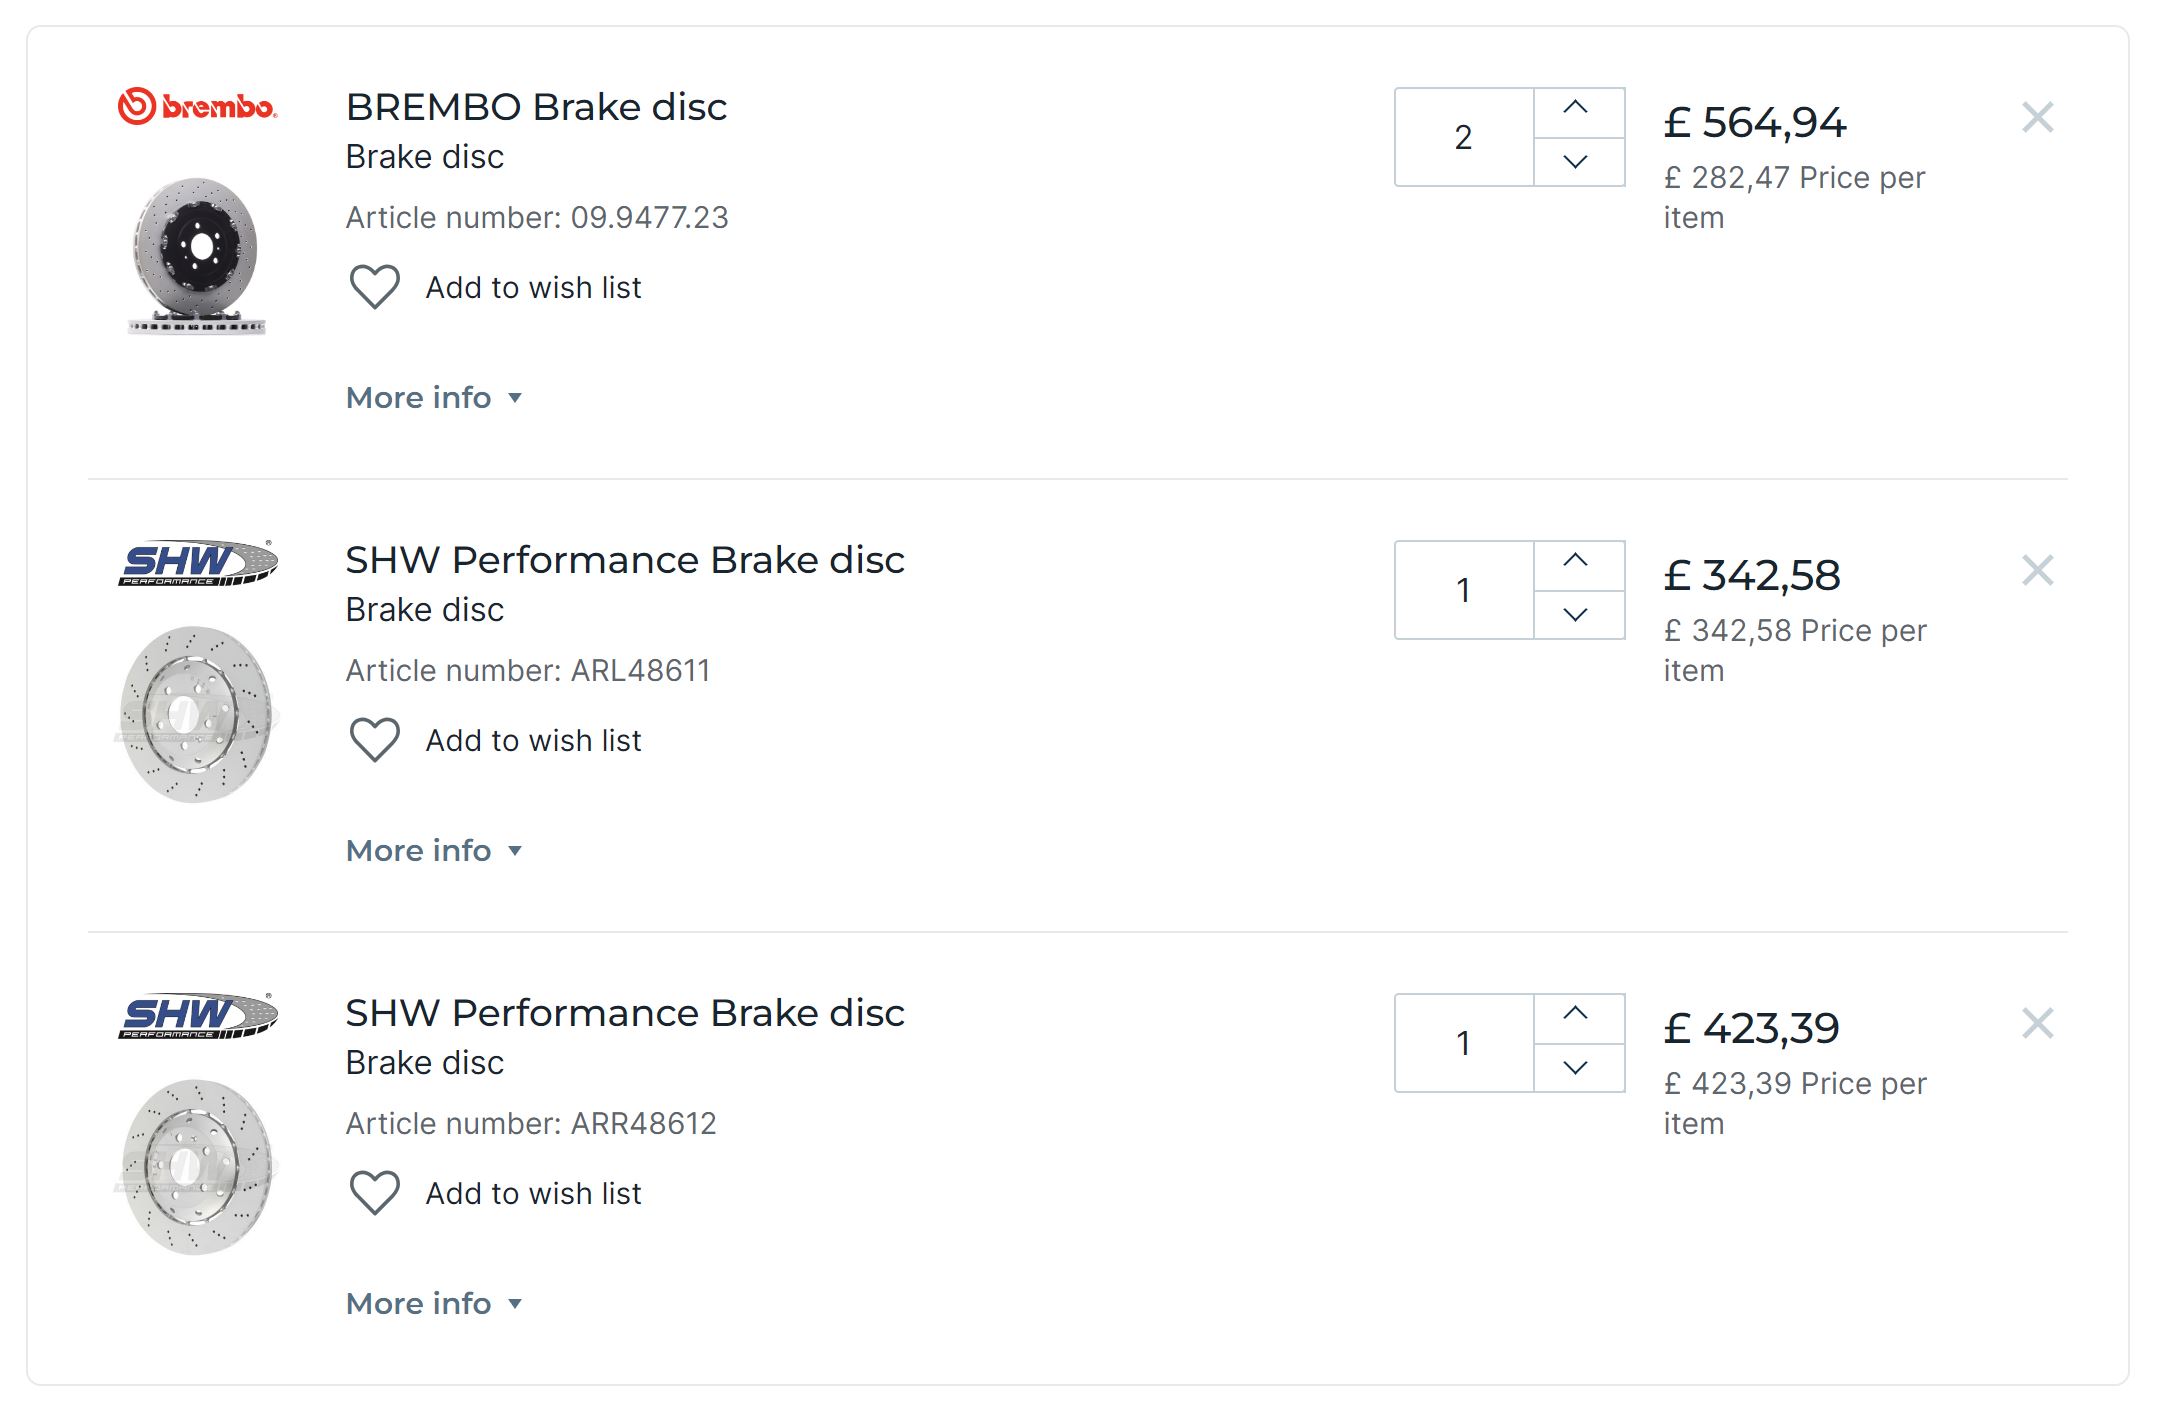The image size is (2167, 1419).
Task: Remove the BREMBO Brake disc from cart
Action: click(x=2037, y=118)
